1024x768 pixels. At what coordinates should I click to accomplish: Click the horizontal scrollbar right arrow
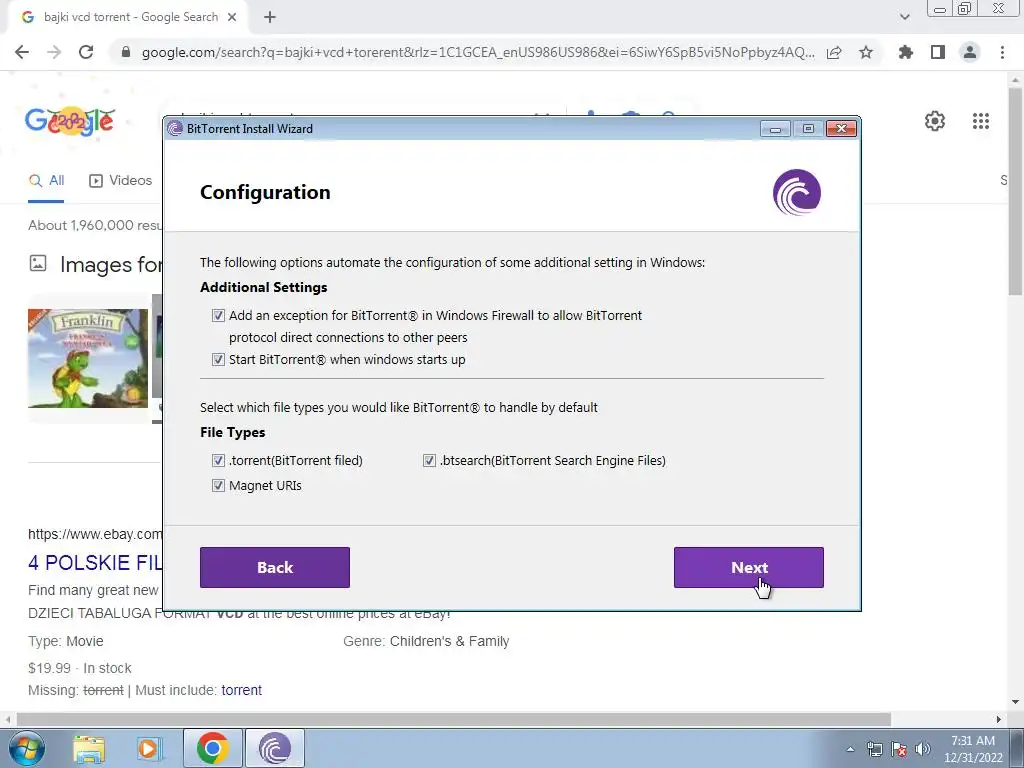click(999, 720)
